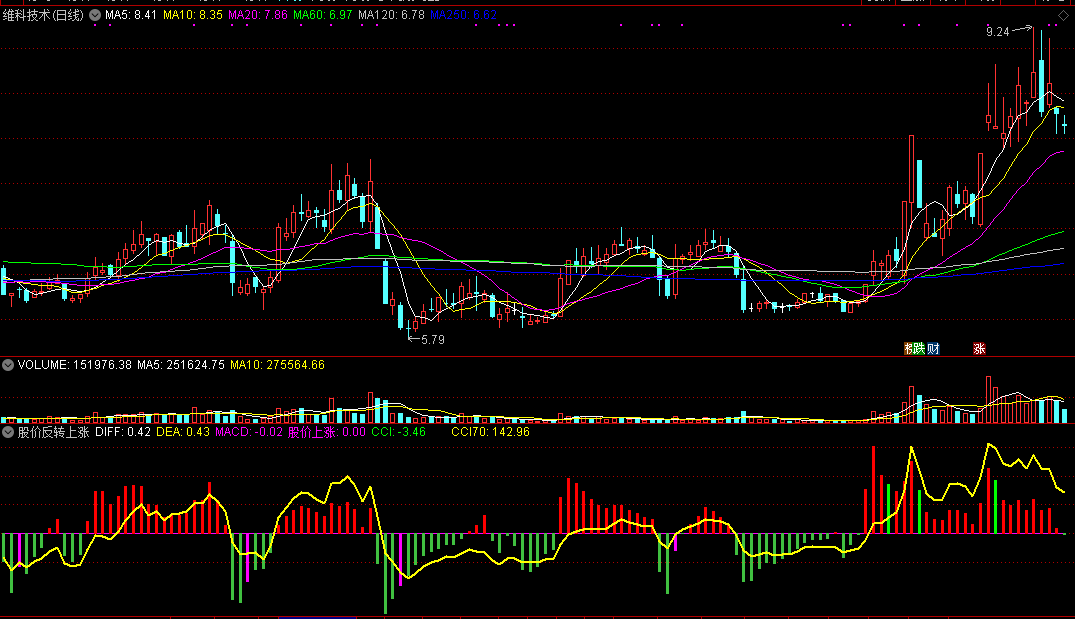
Task: Click the volume MA10: 275564.66 label
Action: pos(278,365)
